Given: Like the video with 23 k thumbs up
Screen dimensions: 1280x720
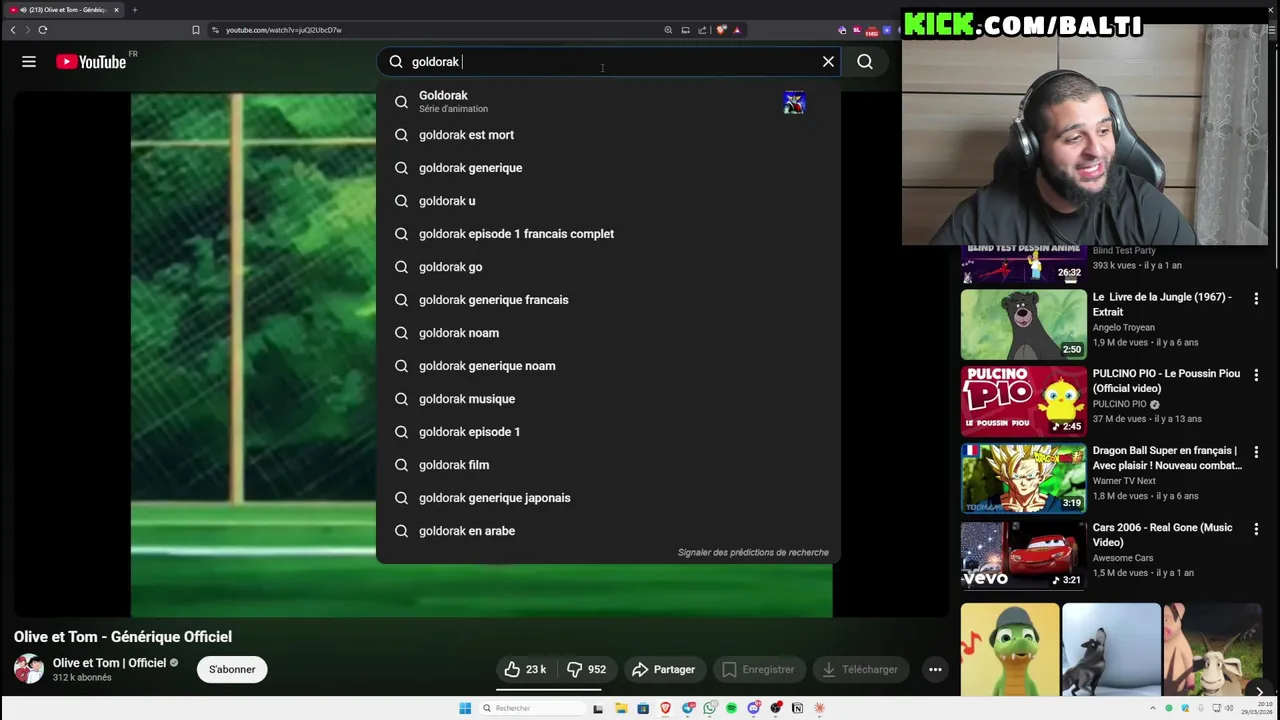Looking at the screenshot, I should pos(525,669).
